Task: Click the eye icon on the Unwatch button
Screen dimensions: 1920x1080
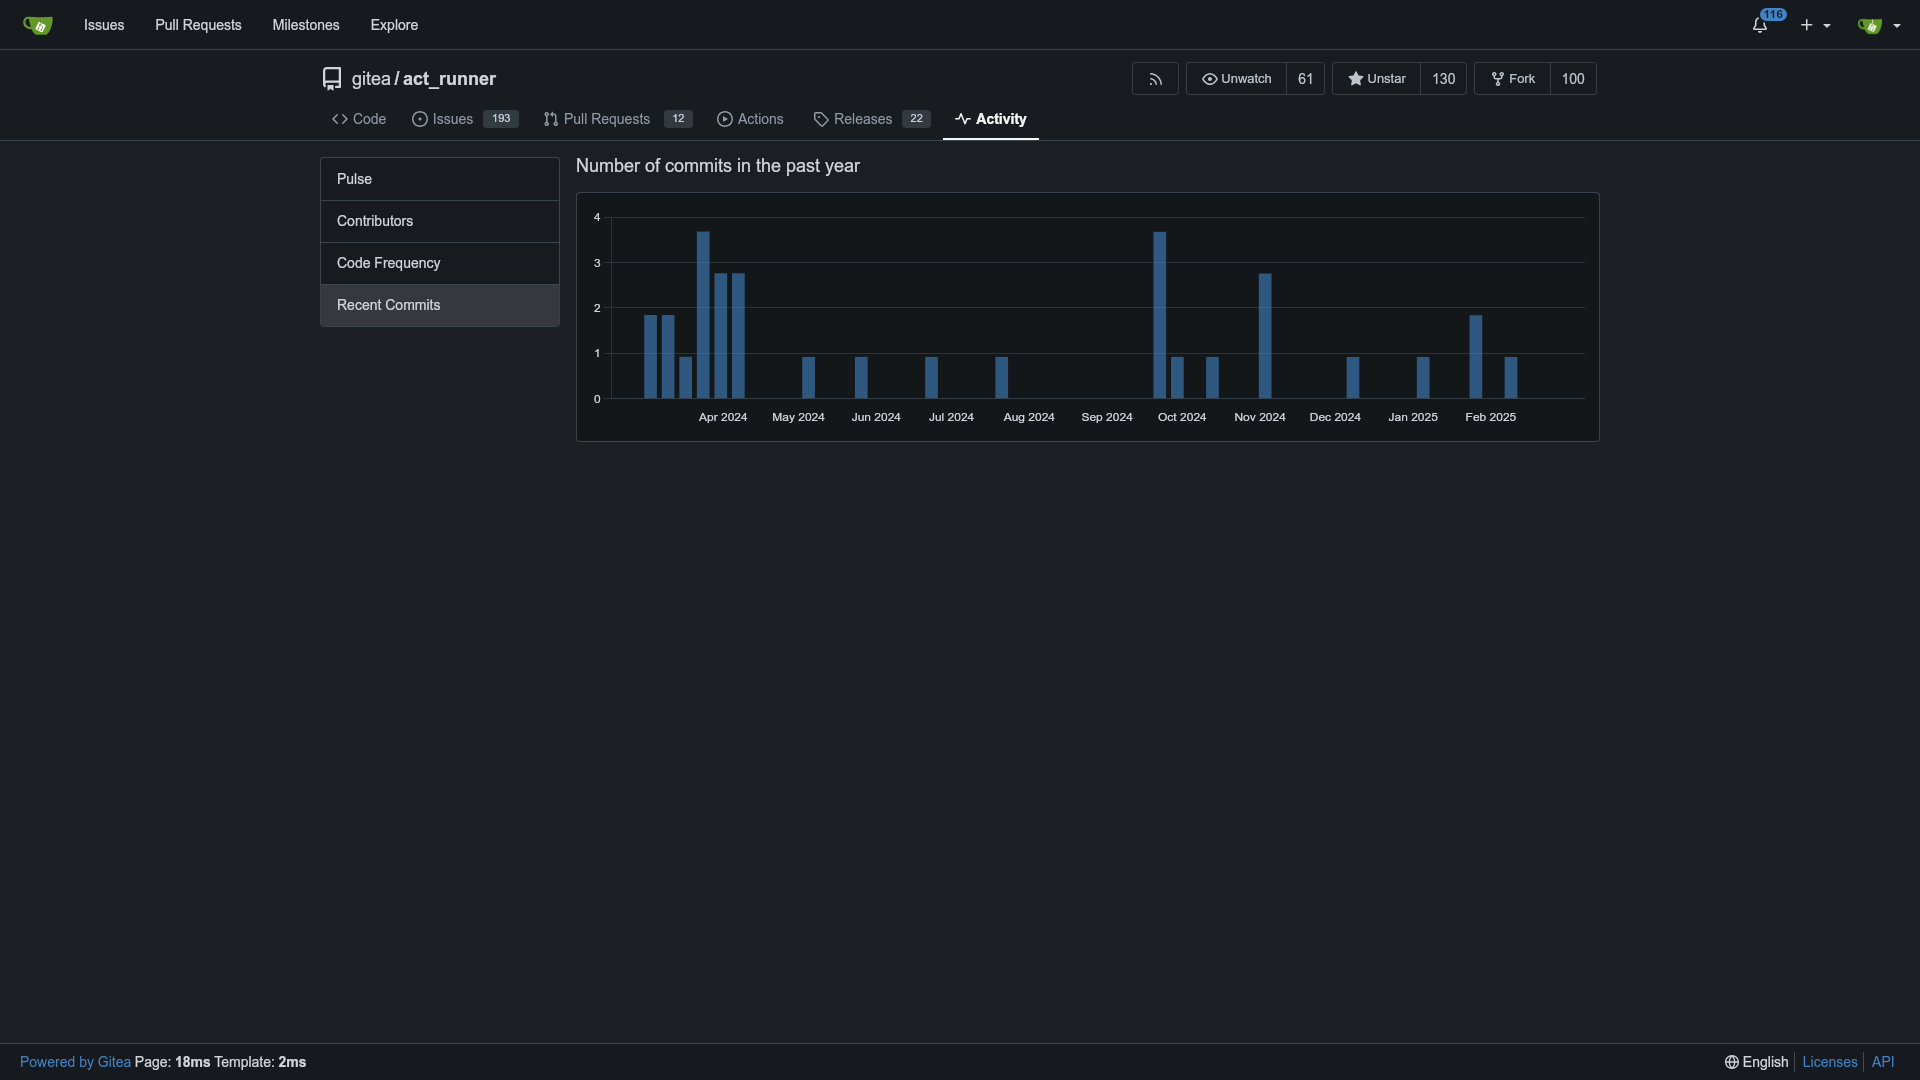Action: click(x=1211, y=79)
